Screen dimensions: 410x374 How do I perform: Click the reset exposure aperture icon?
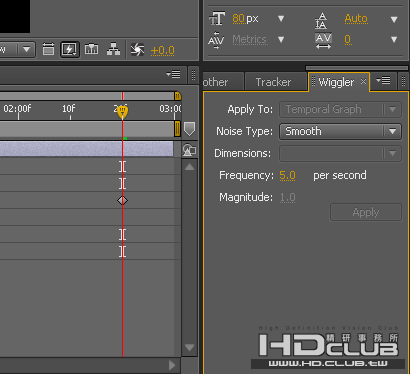137,50
